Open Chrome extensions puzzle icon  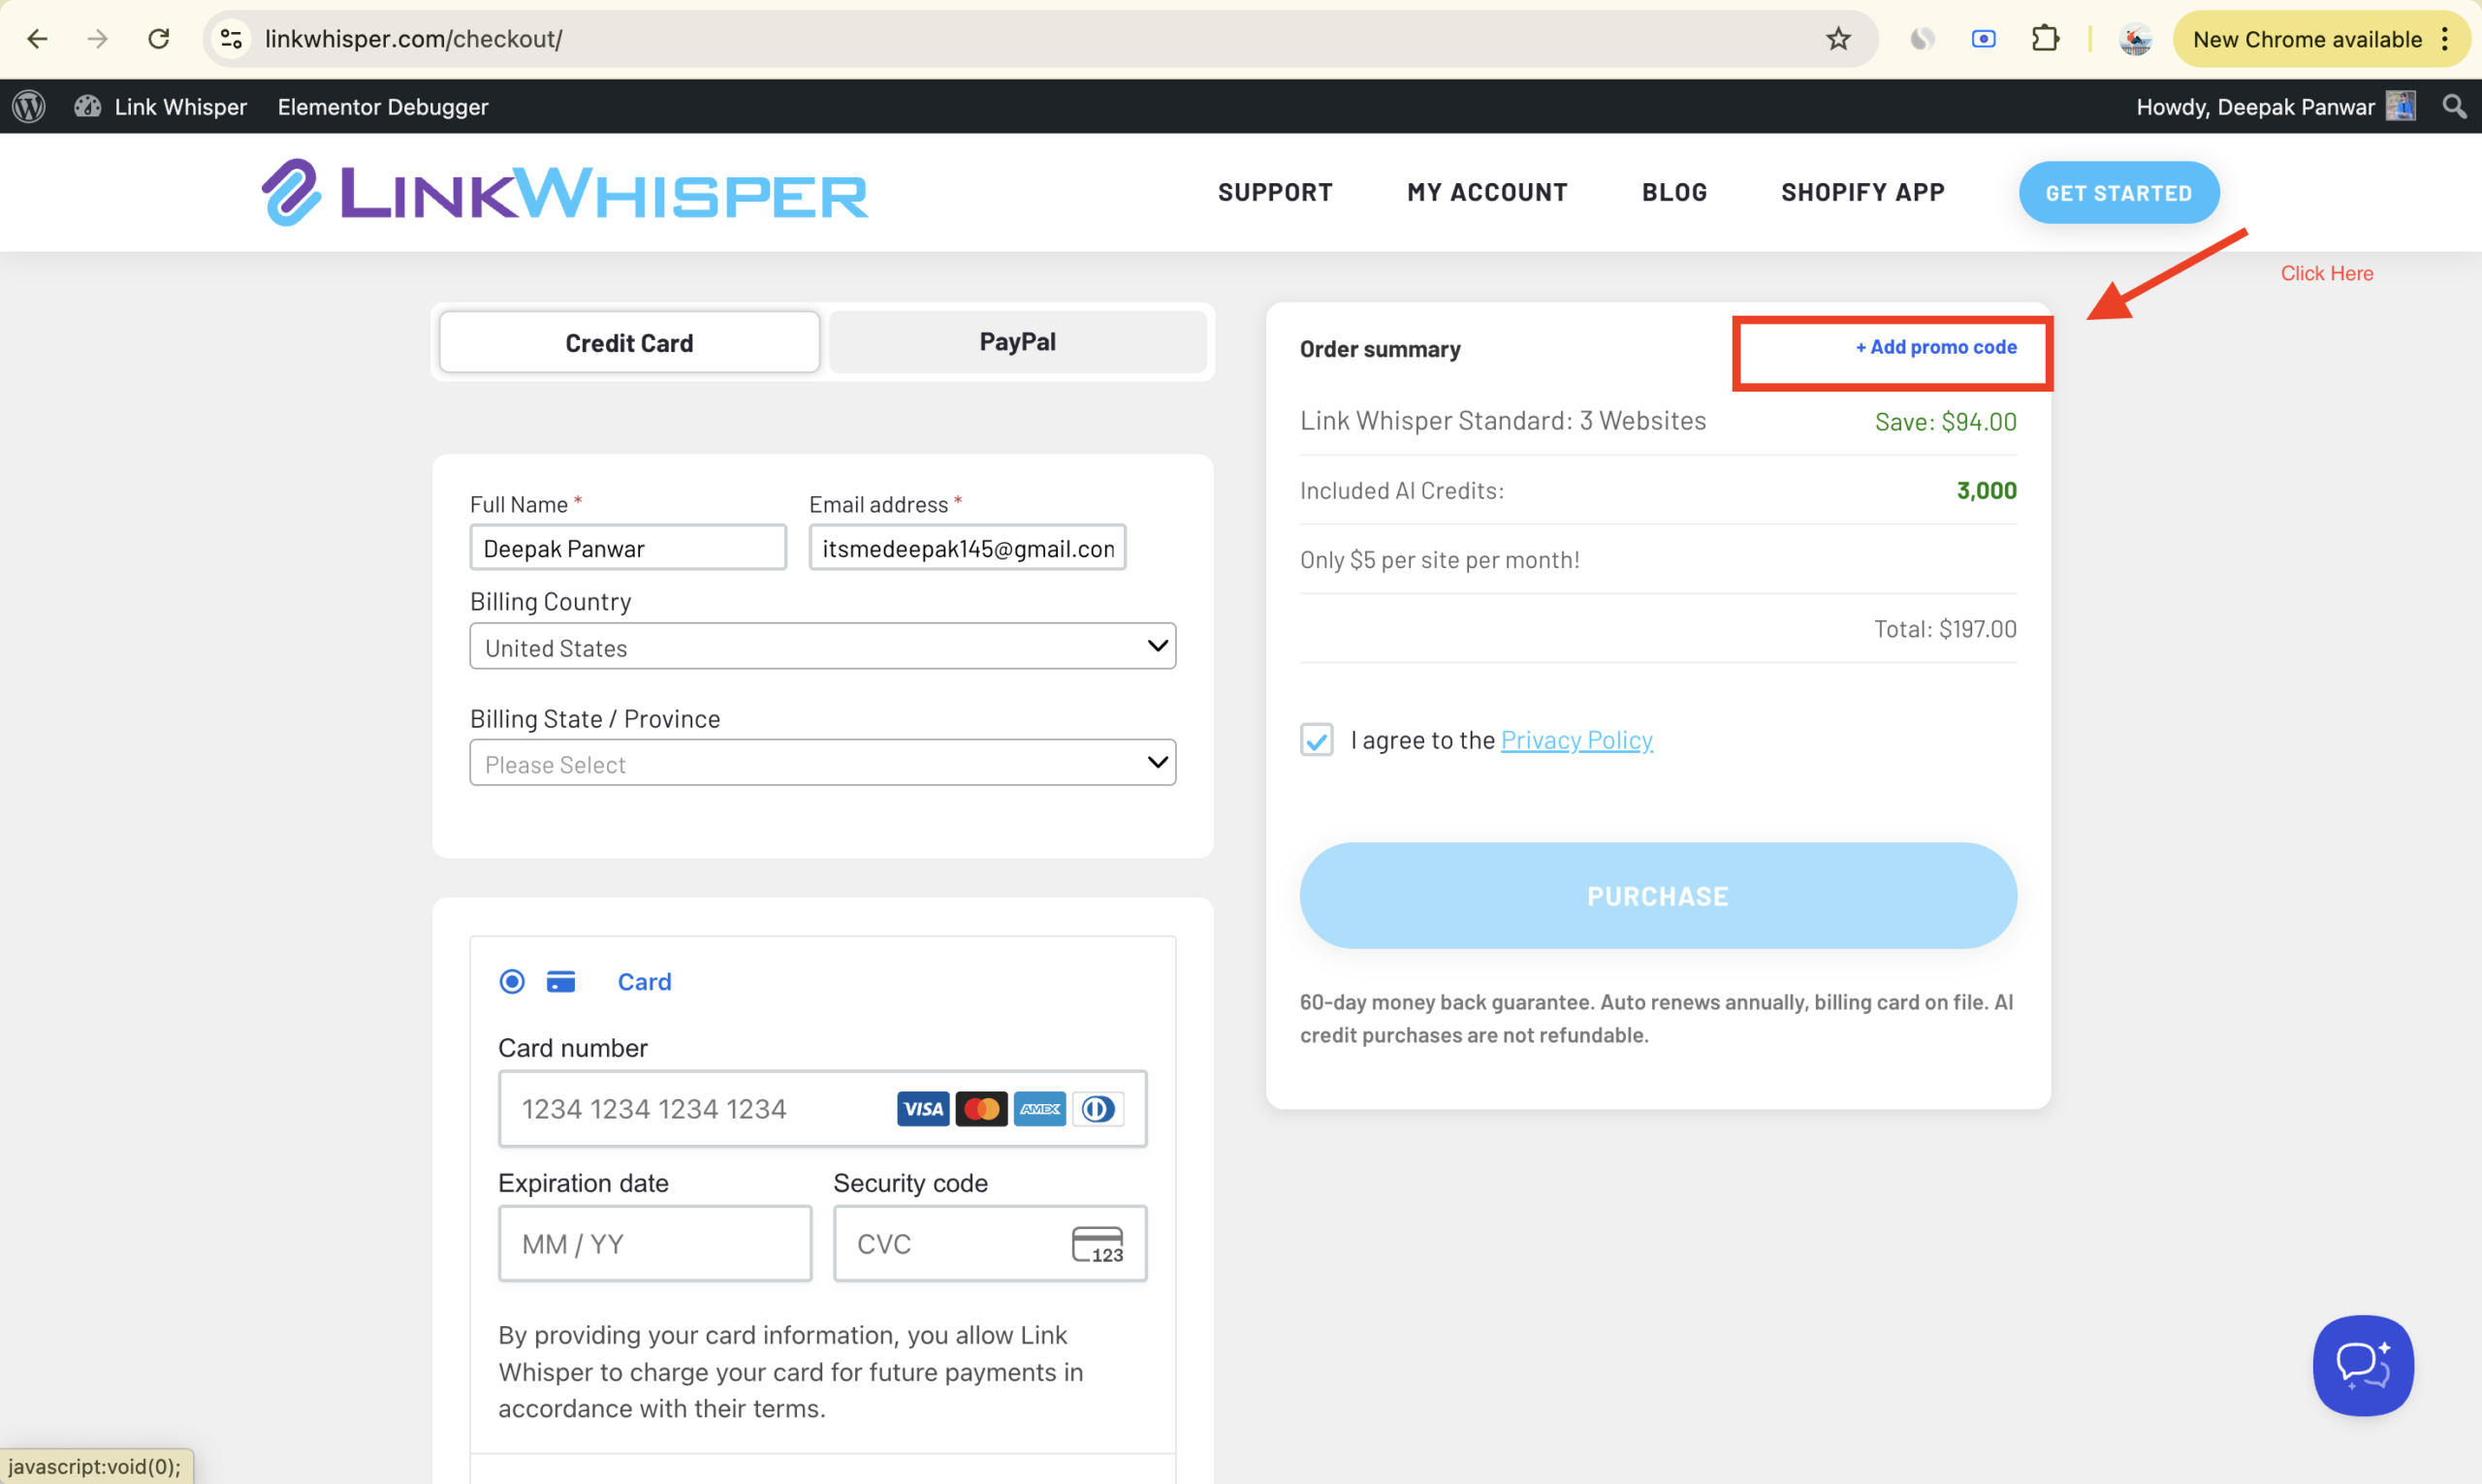[2045, 39]
